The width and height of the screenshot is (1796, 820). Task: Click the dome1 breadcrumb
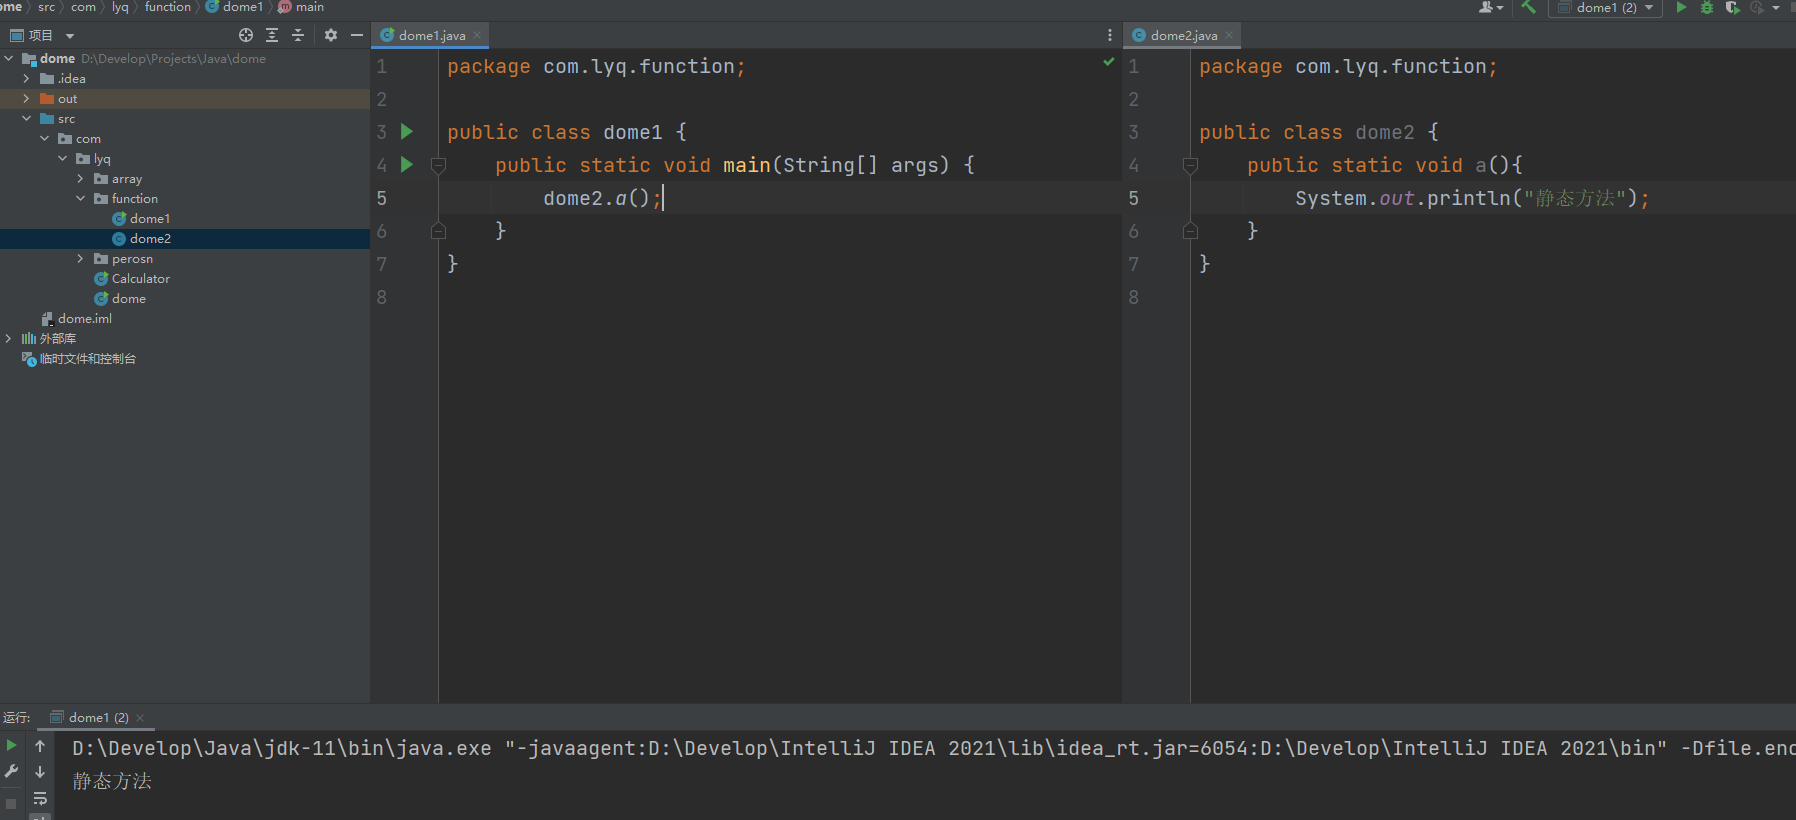(235, 7)
